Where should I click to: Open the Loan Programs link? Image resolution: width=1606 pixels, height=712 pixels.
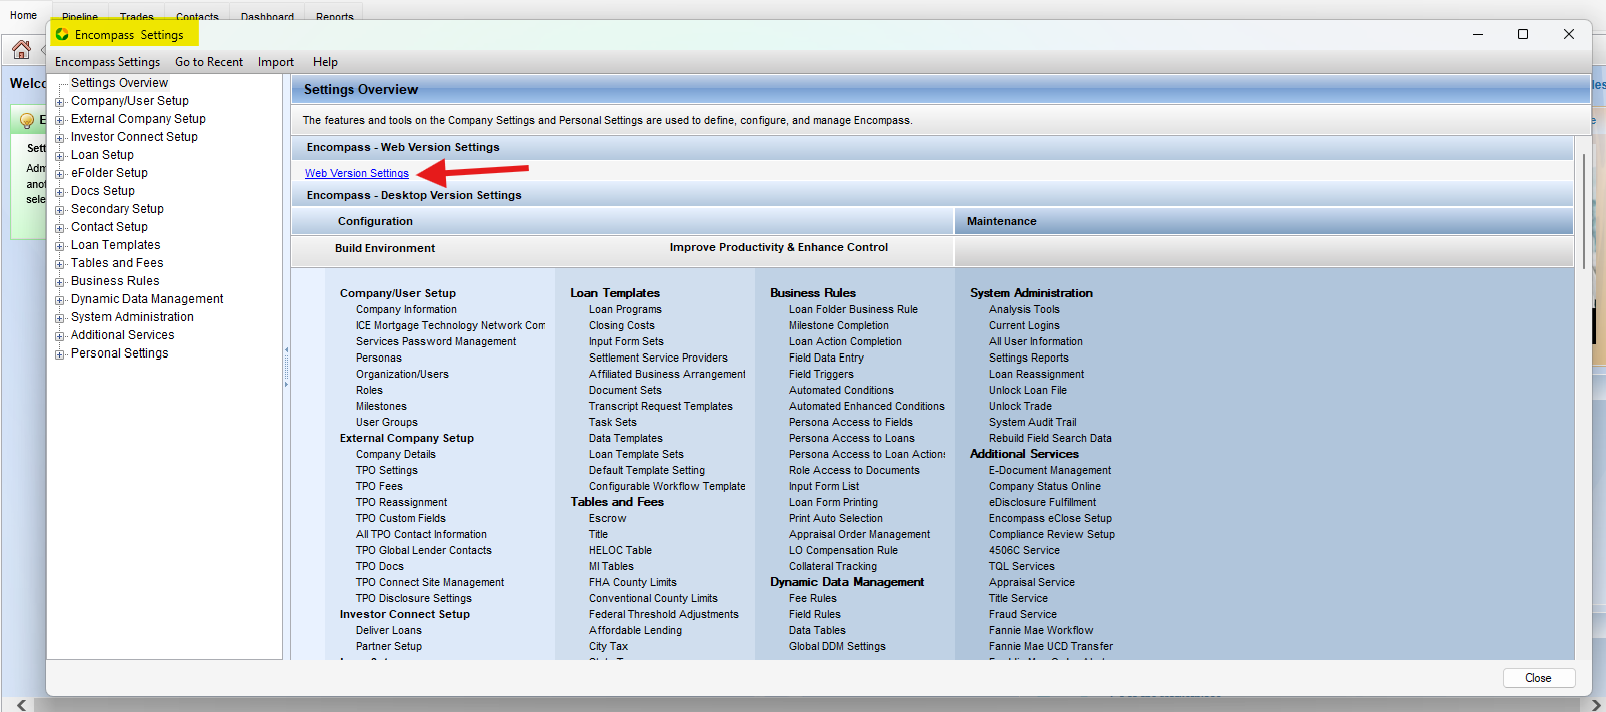(625, 310)
